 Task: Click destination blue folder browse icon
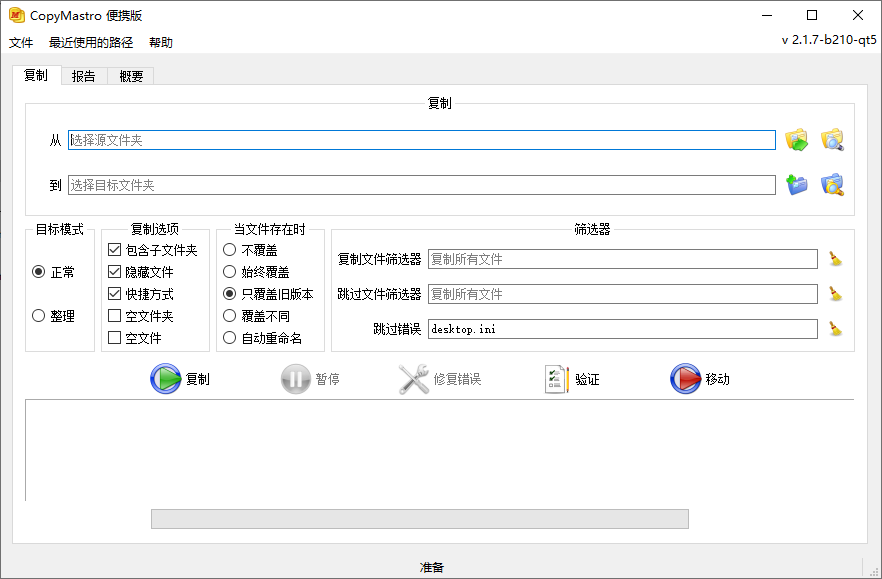coord(796,185)
